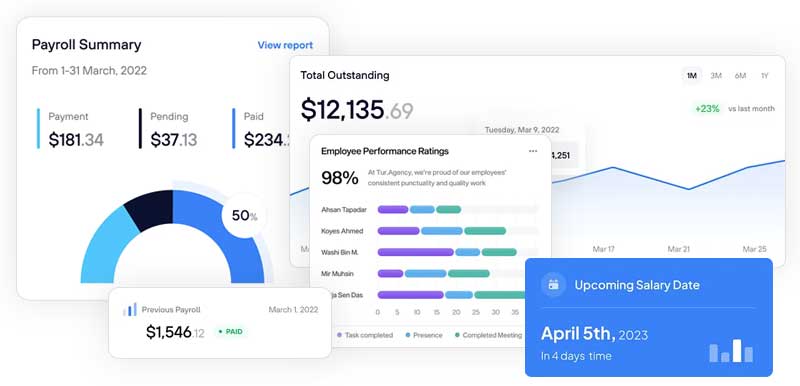Screen dimensions: 800x386
Task: Click the 98% performance rating value
Action: coord(340,178)
